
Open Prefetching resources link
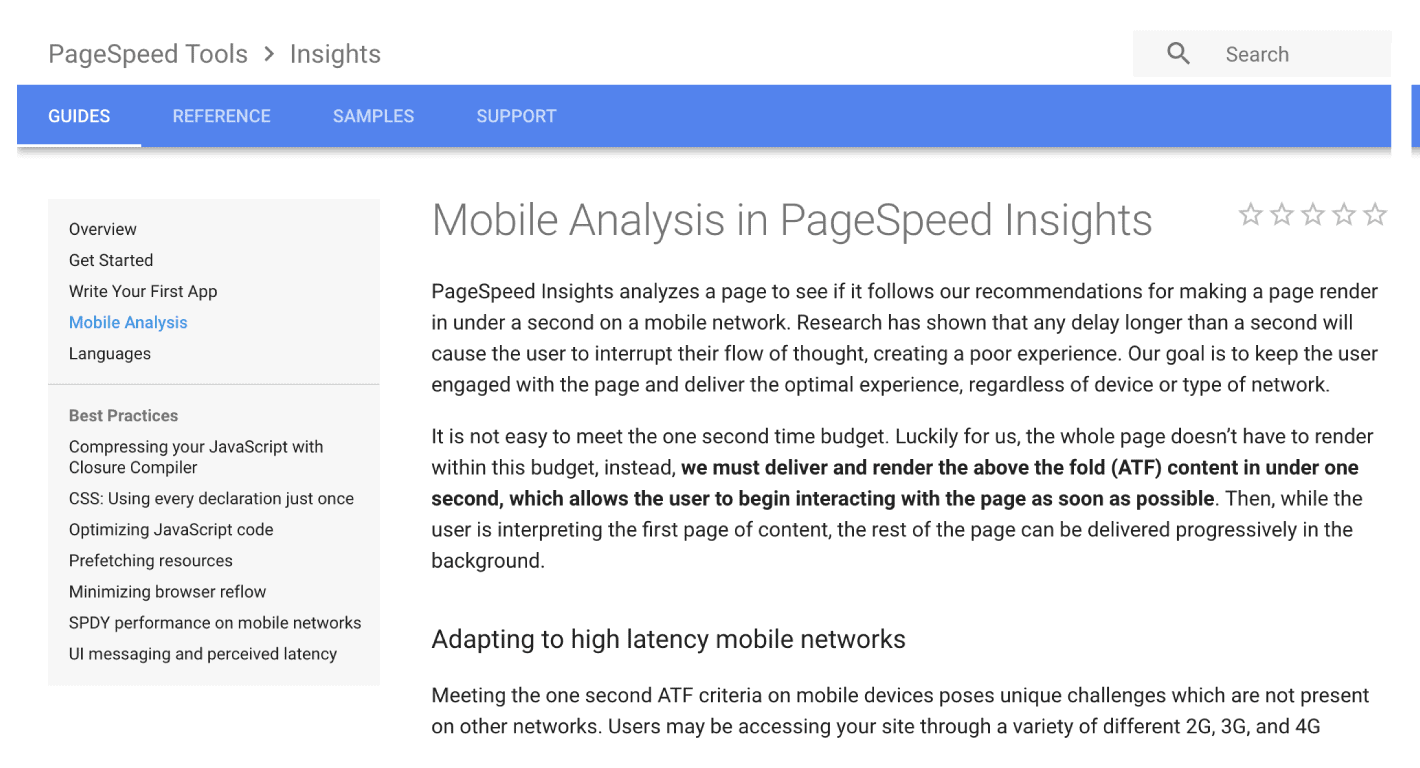pyautogui.click(x=151, y=560)
